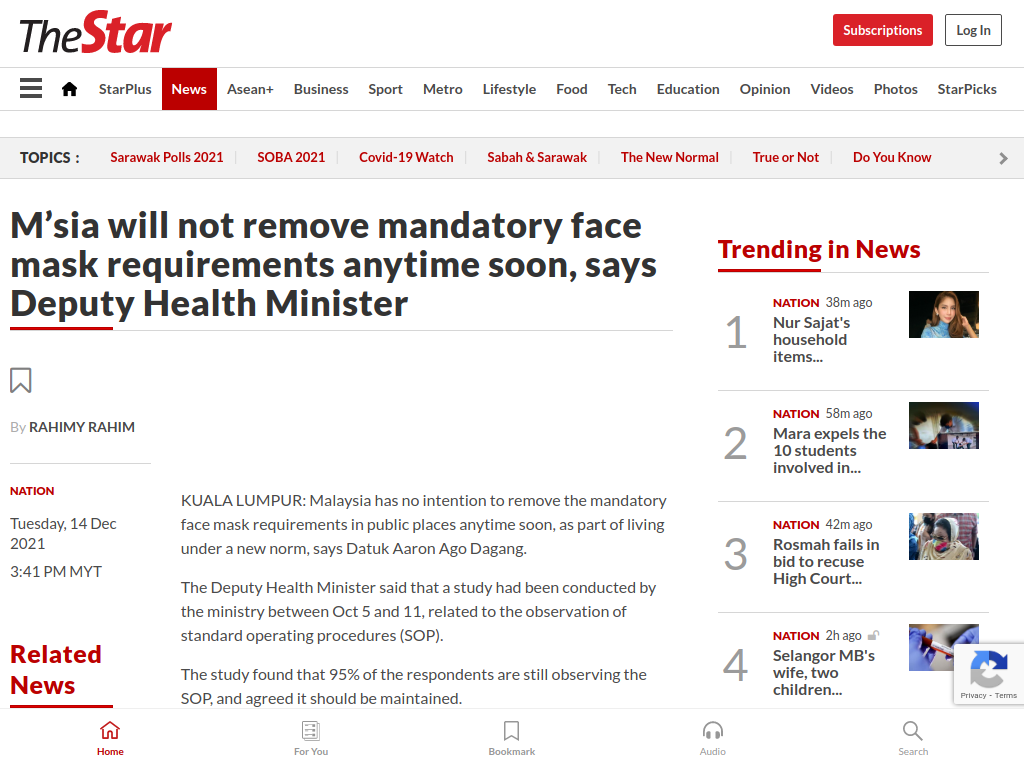
Task: Open the Covid-19 Watch topic
Action: point(406,157)
